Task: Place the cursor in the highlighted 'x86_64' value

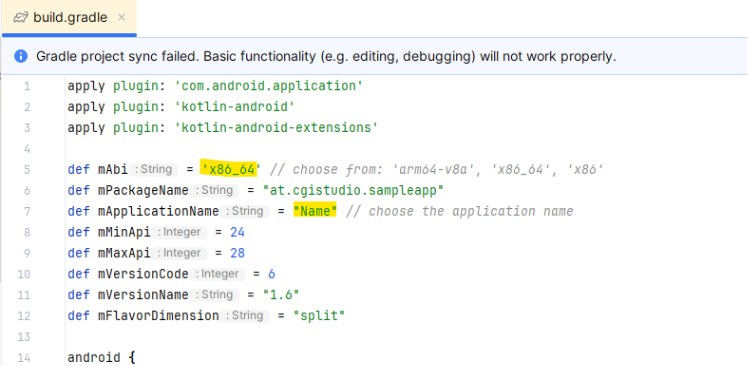Action: (229, 169)
